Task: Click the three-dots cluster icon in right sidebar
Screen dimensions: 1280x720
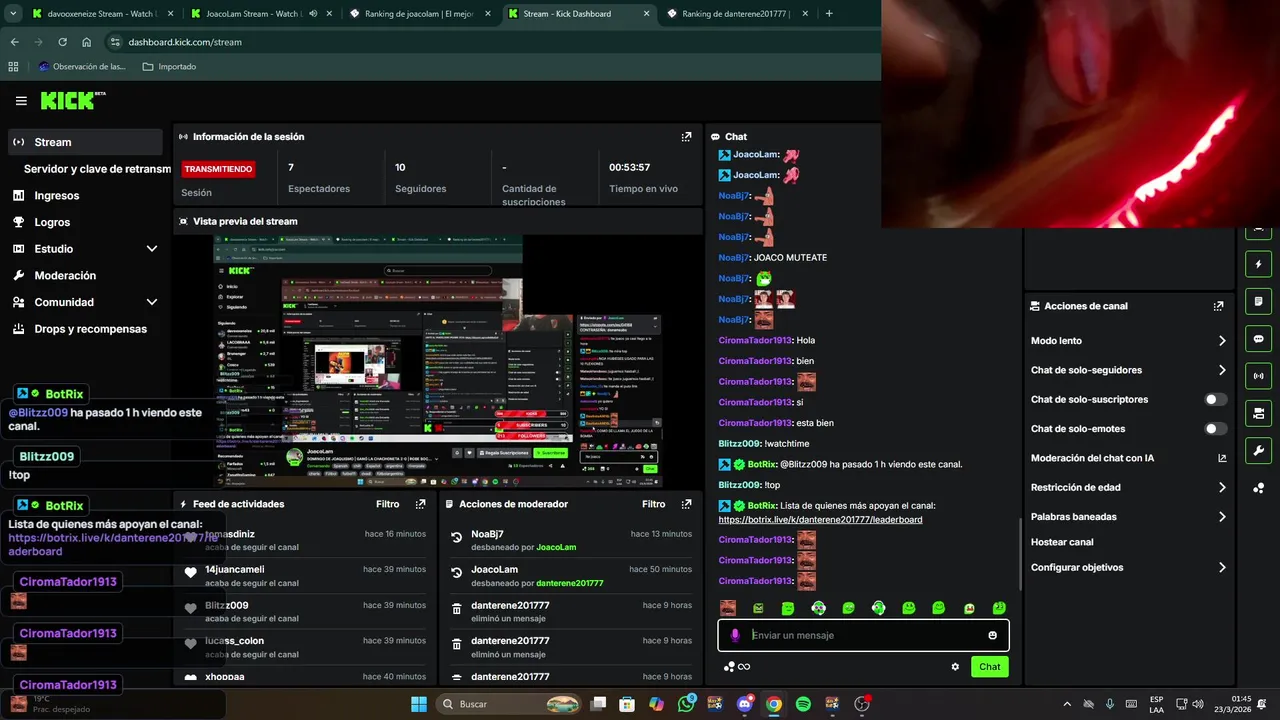Action: point(1258,488)
